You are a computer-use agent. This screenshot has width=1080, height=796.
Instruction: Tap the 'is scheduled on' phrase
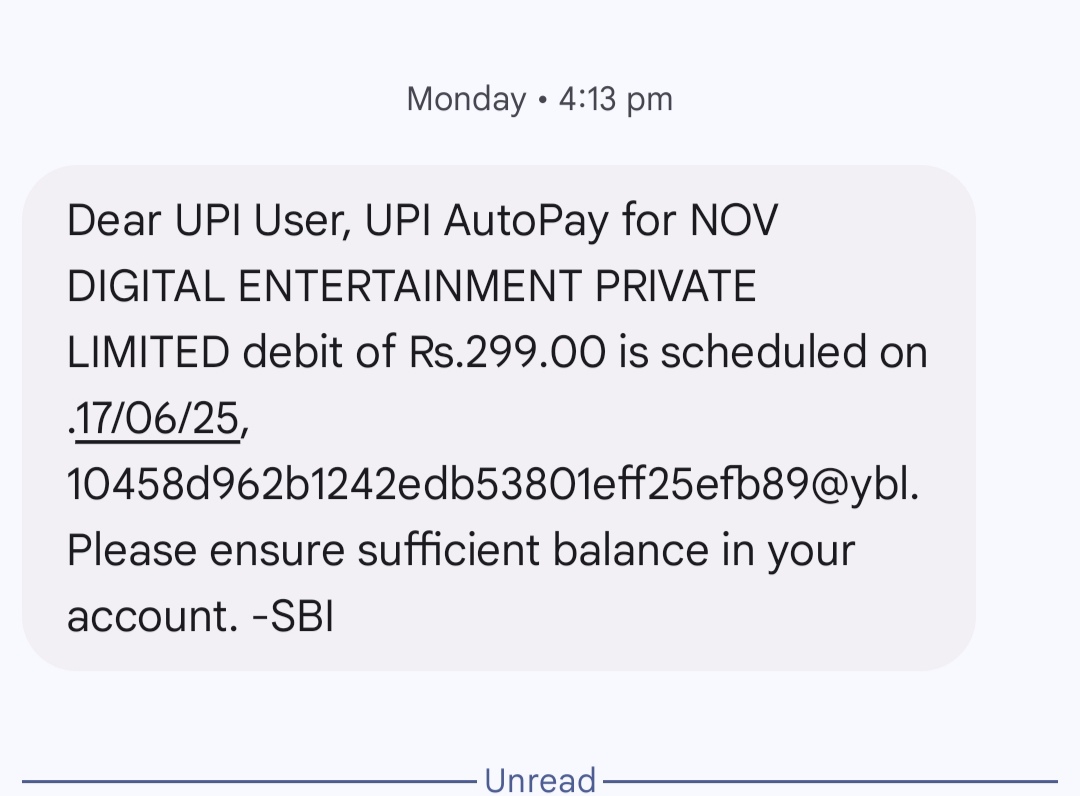coord(772,354)
